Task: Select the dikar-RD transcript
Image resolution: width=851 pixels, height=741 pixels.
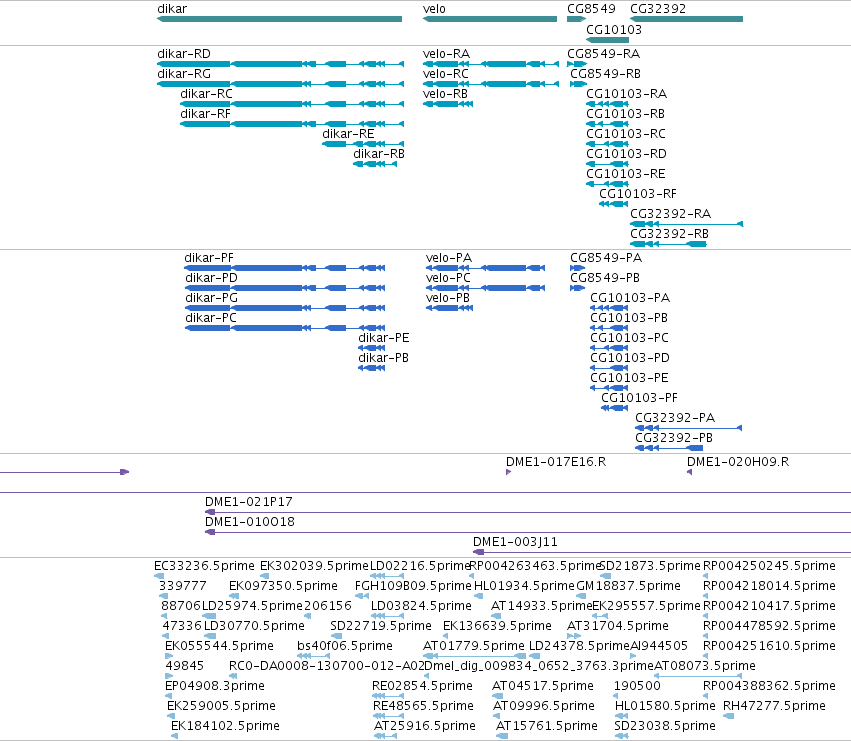Action: pos(281,64)
